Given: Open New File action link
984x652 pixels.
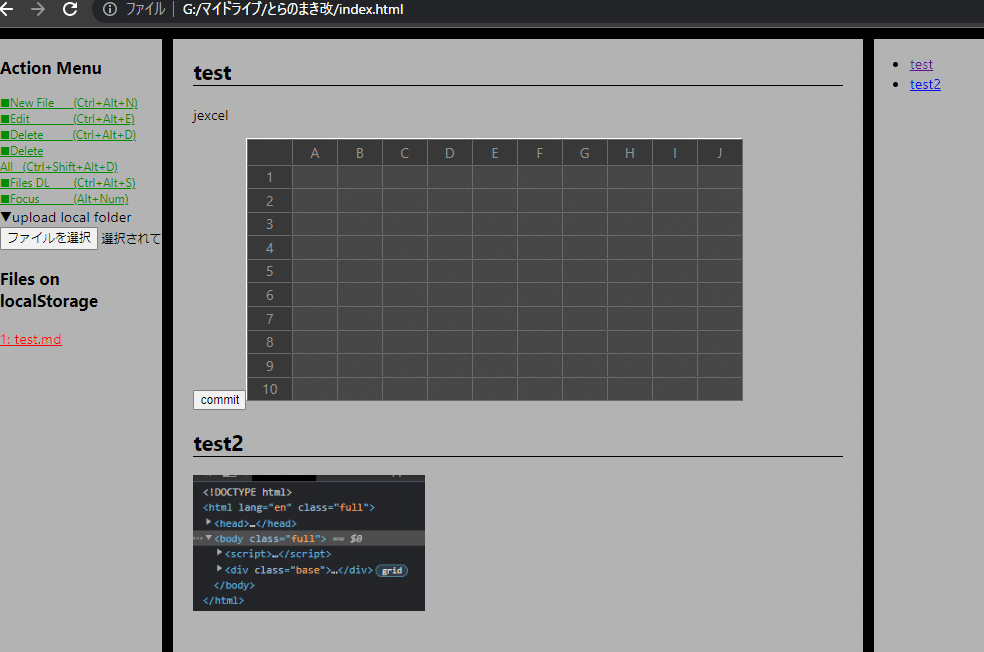Looking at the screenshot, I should (x=69, y=102).
